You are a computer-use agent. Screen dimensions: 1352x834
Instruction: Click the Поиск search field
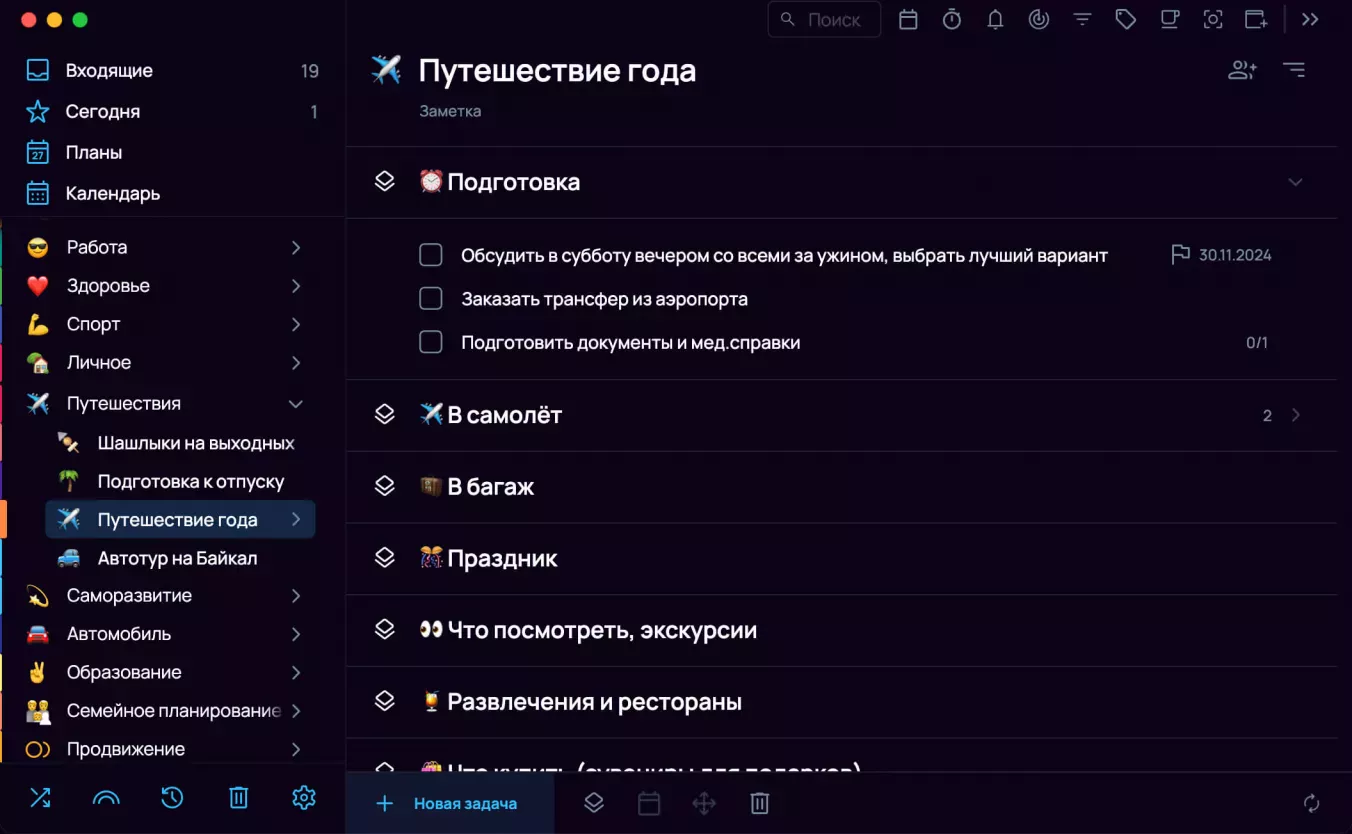tap(824, 19)
